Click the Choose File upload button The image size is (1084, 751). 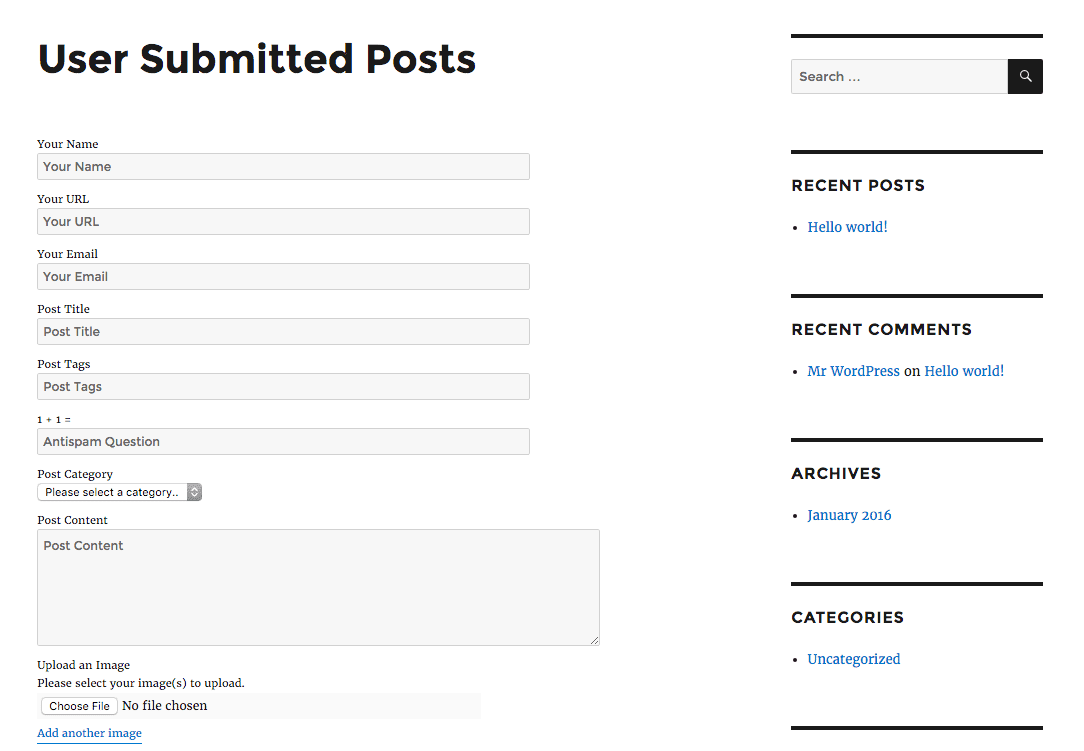[78, 705]
